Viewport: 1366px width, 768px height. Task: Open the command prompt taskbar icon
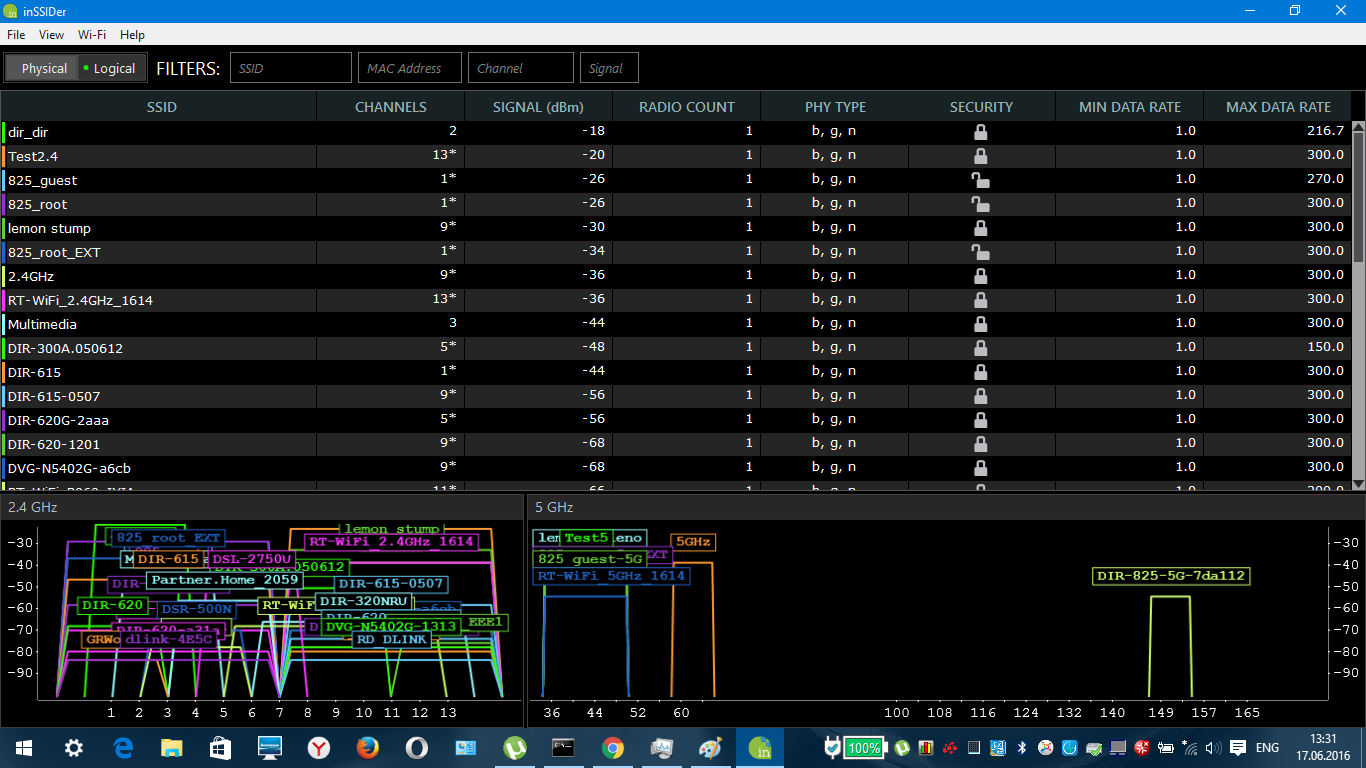coord(564,748)
